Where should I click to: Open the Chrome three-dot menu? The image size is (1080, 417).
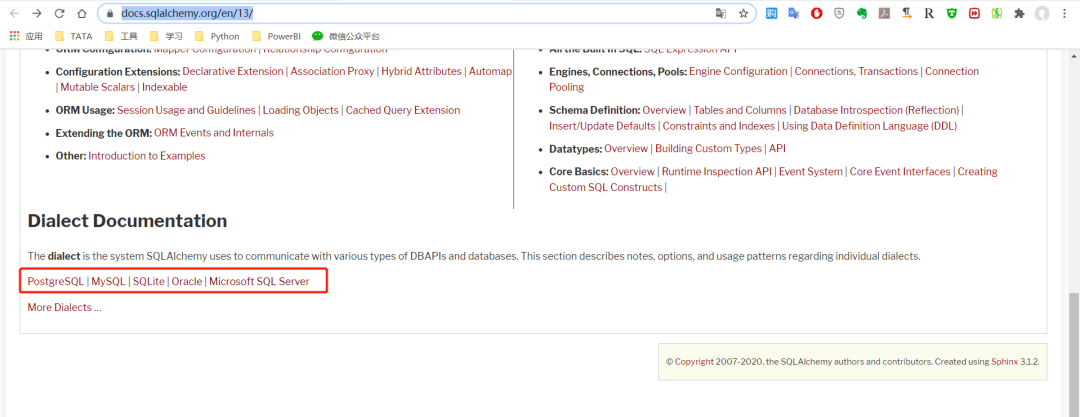tap(1066, 14)
